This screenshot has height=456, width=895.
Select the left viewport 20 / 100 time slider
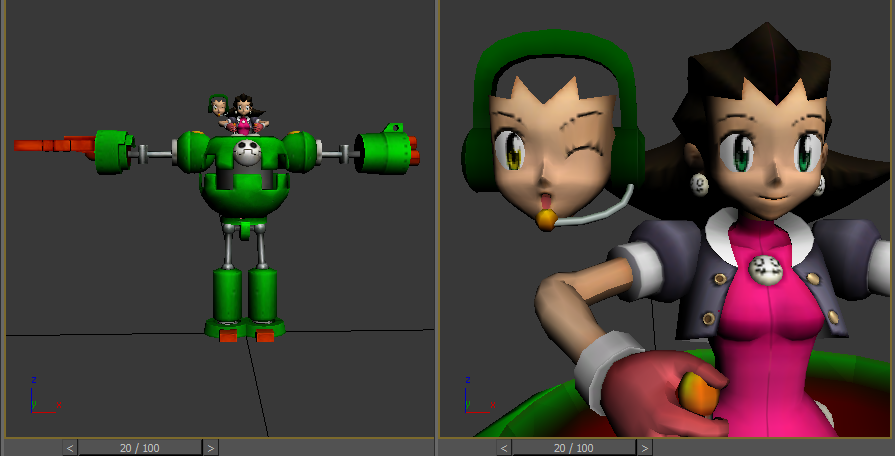click(140, 448)
